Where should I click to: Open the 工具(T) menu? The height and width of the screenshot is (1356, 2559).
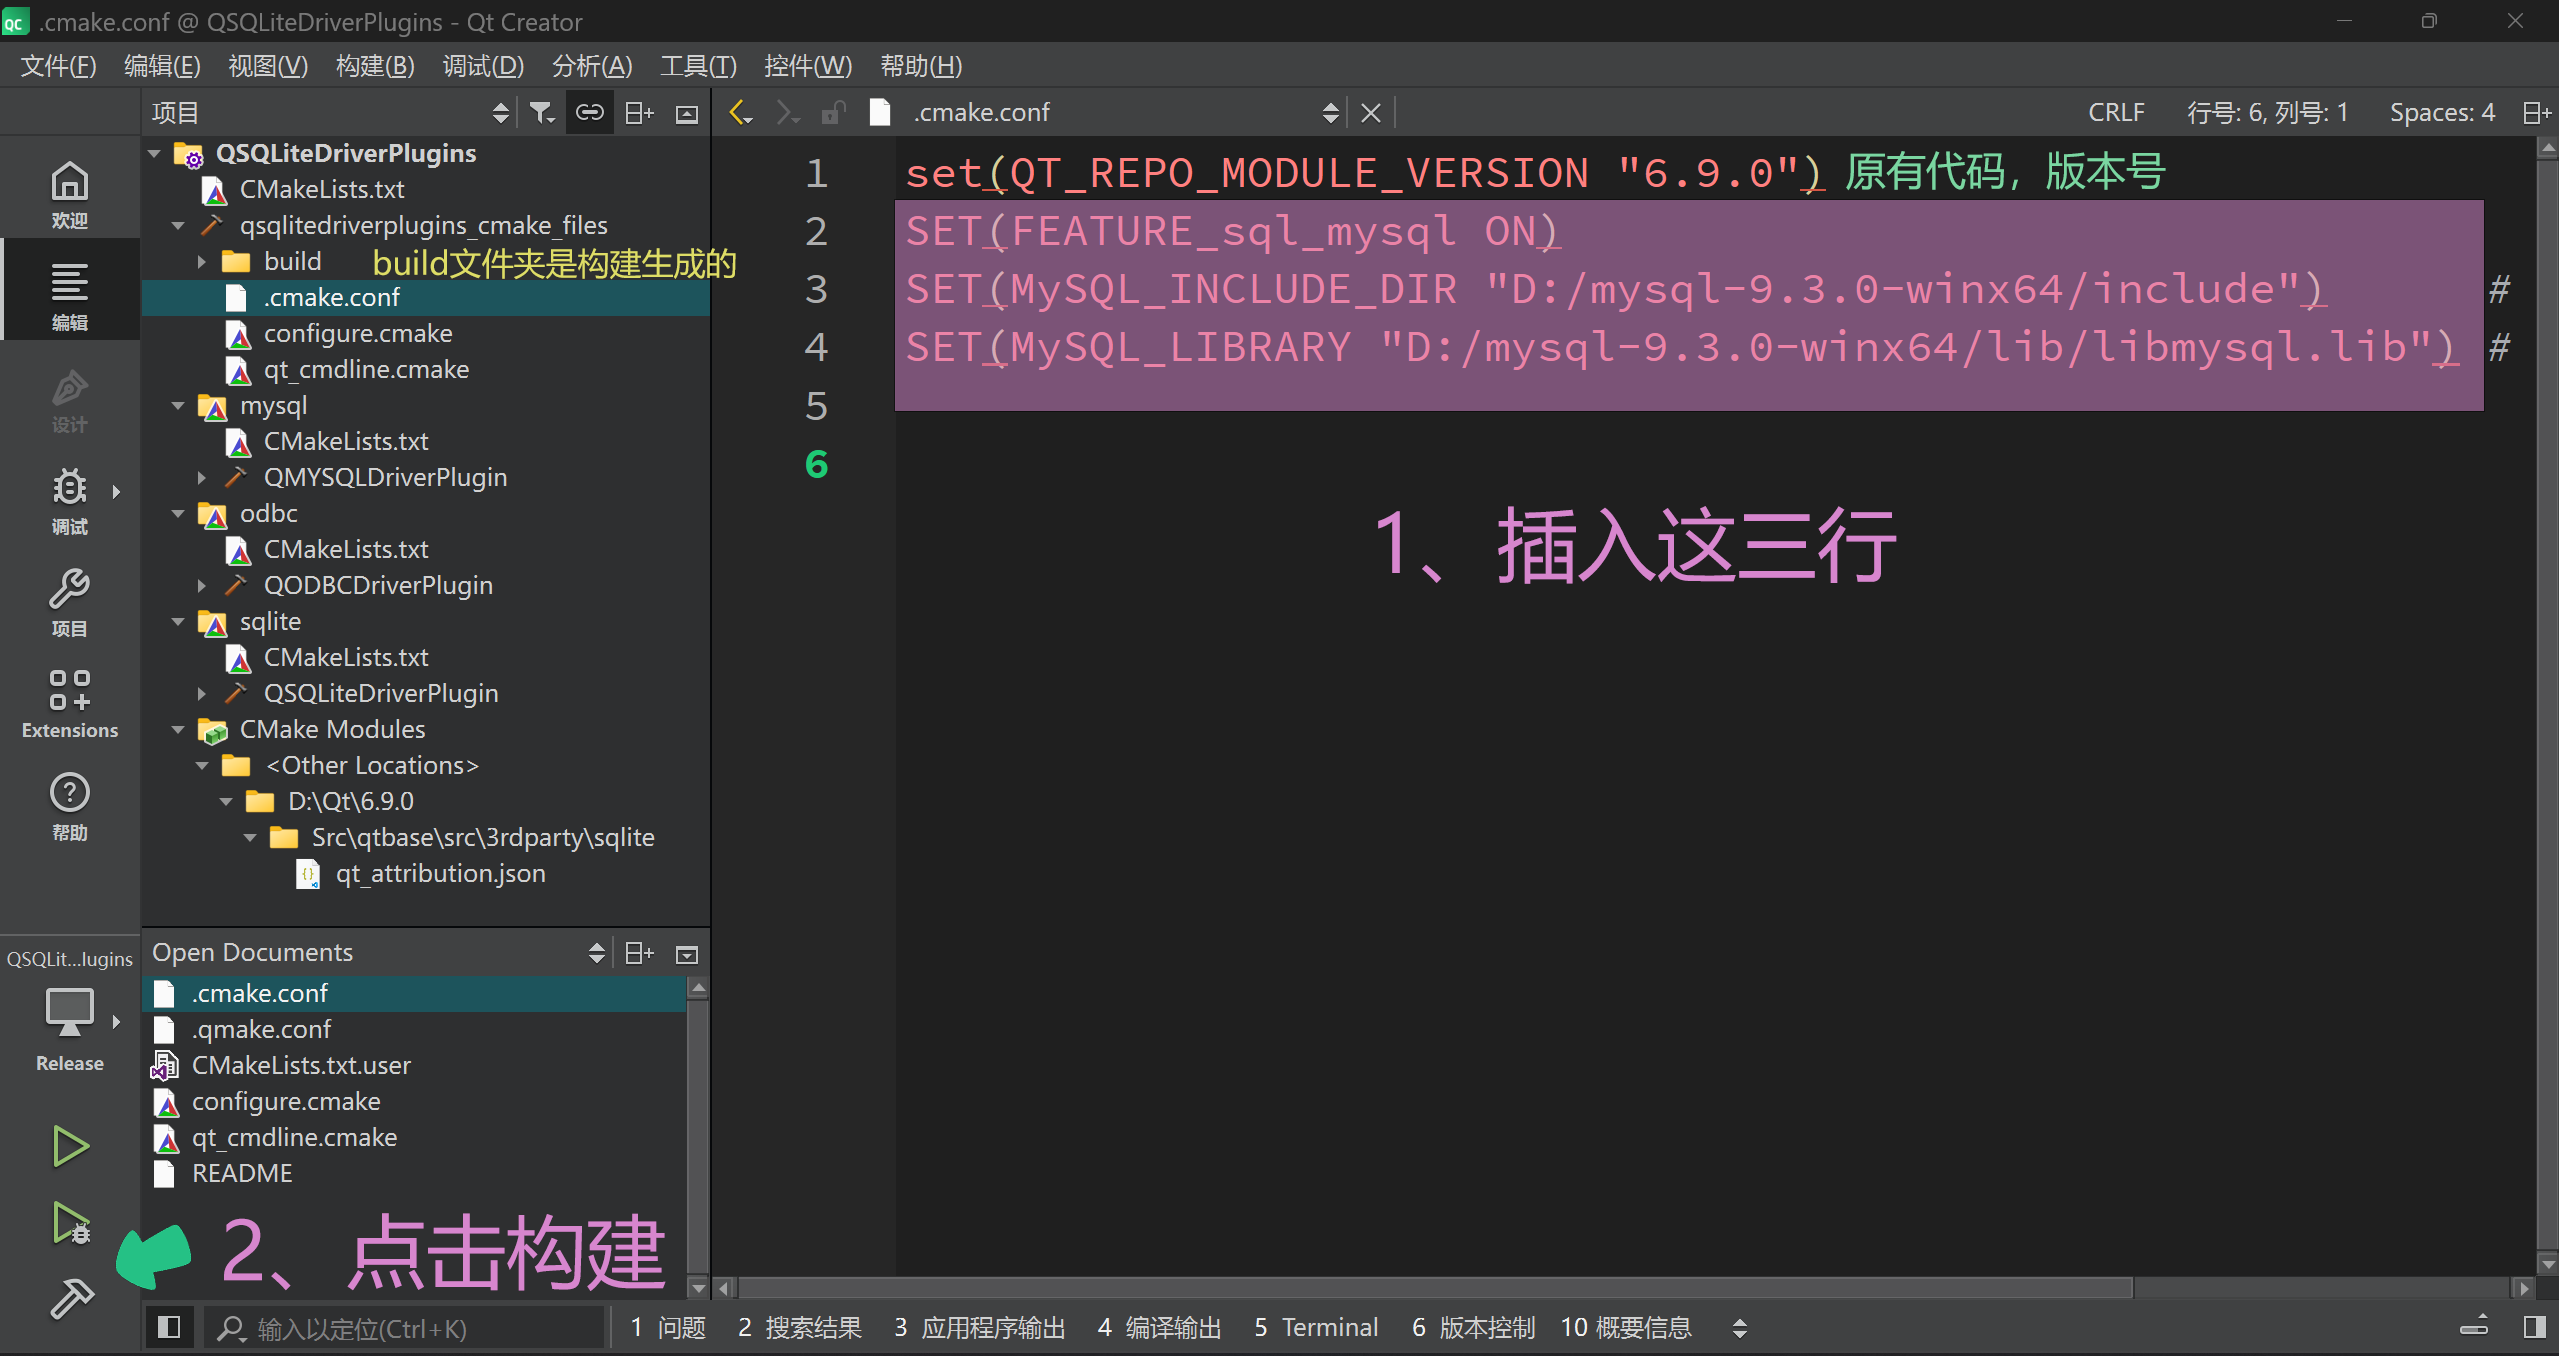(697, 65)
